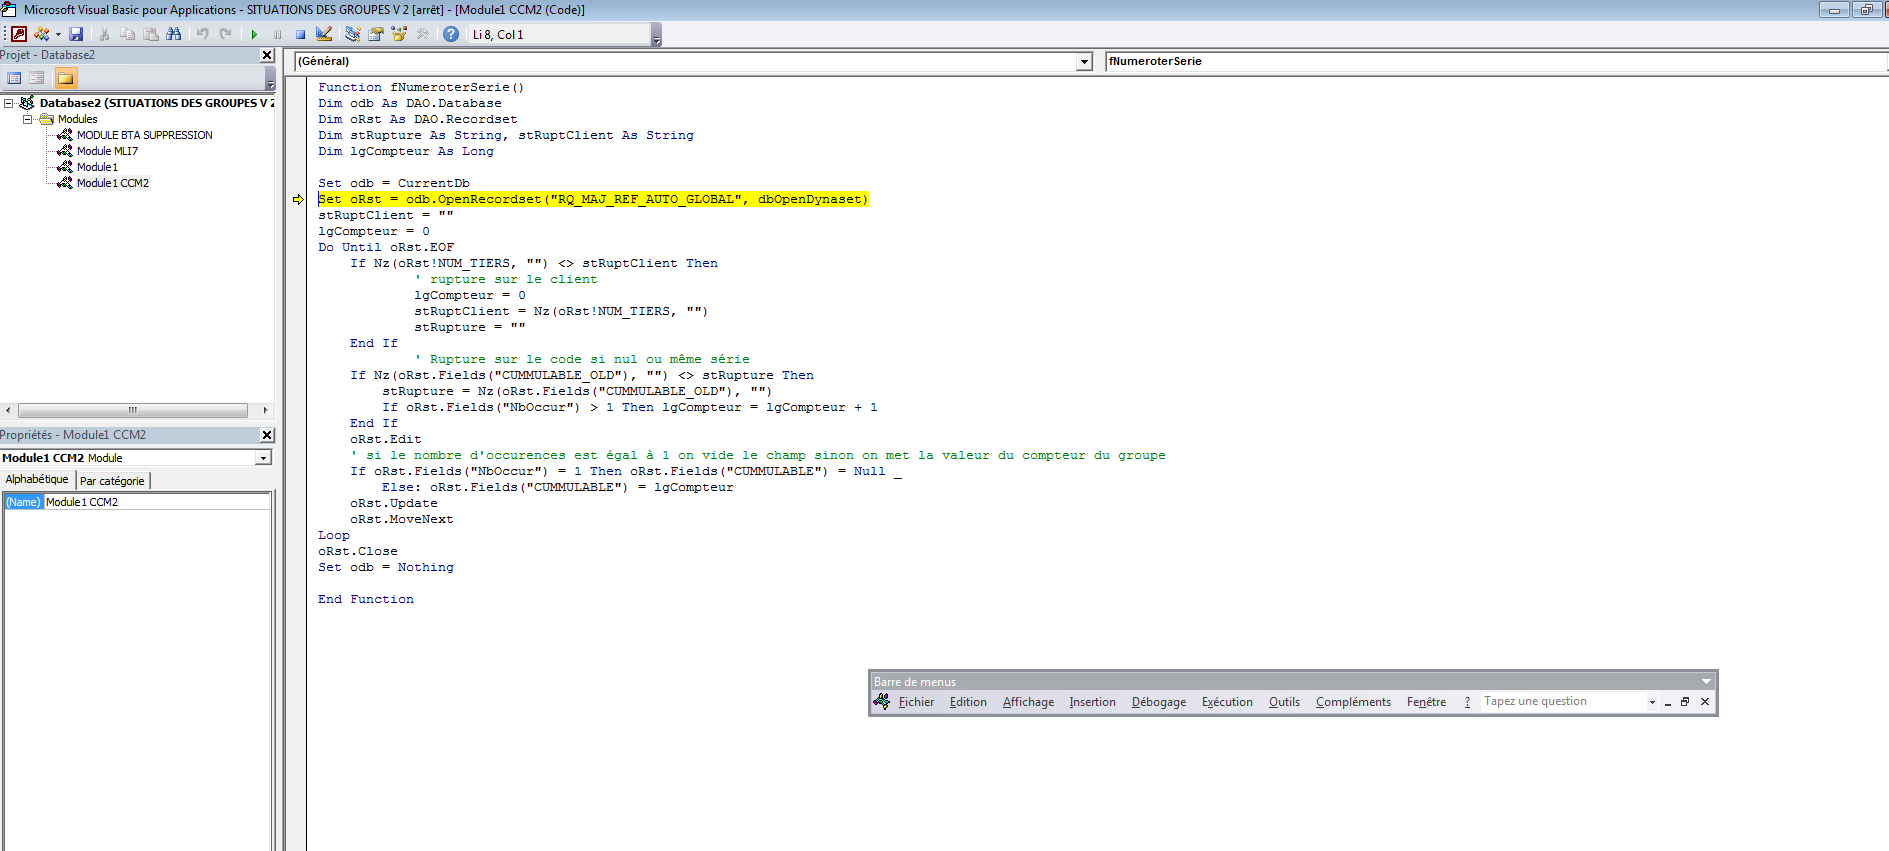Open the Compléments menu

click(1353, 702)
